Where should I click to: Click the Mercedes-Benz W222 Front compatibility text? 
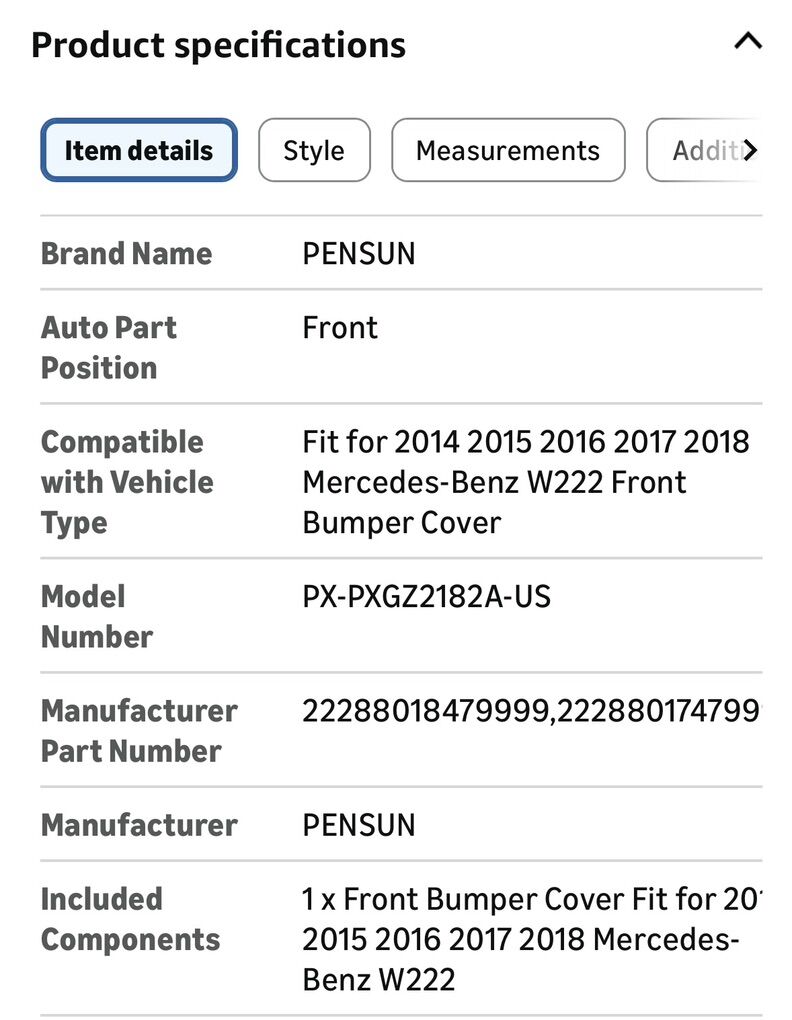pyautogui.click(x=495, y=482)
